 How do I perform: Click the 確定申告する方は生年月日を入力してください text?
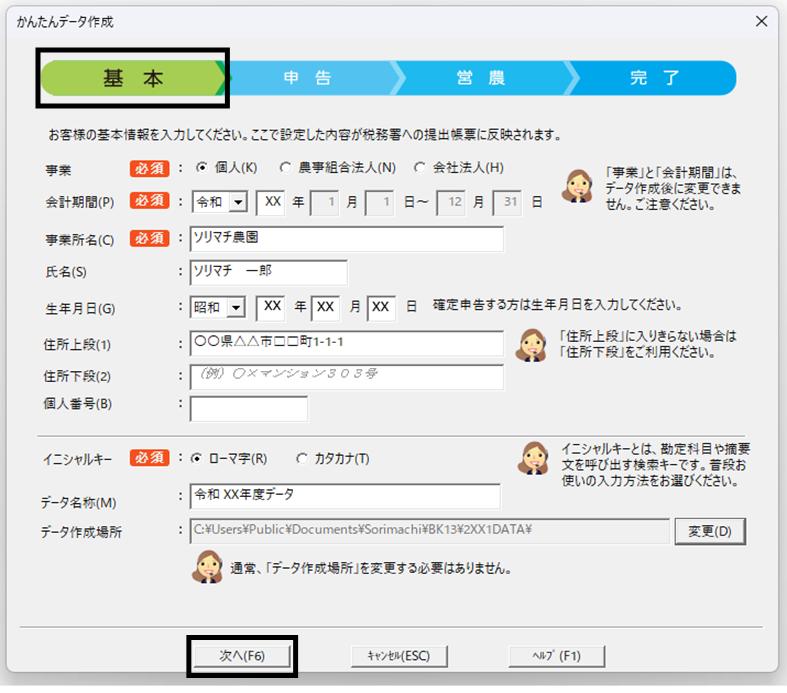pyautogui.click(x=557, y=305)
